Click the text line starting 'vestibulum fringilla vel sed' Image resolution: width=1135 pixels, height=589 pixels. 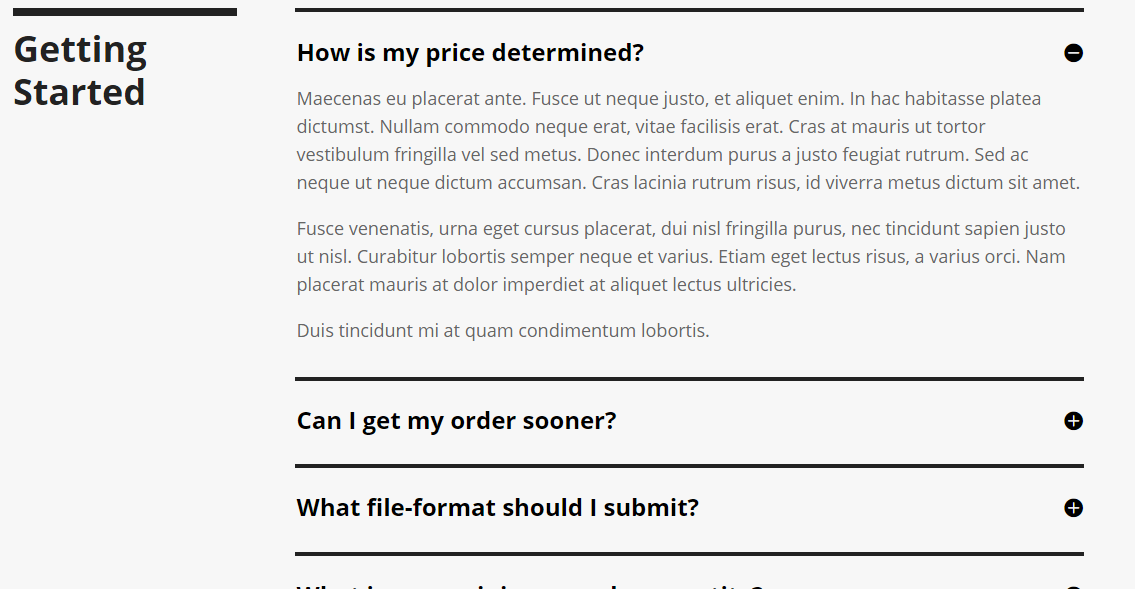point(662,155)
